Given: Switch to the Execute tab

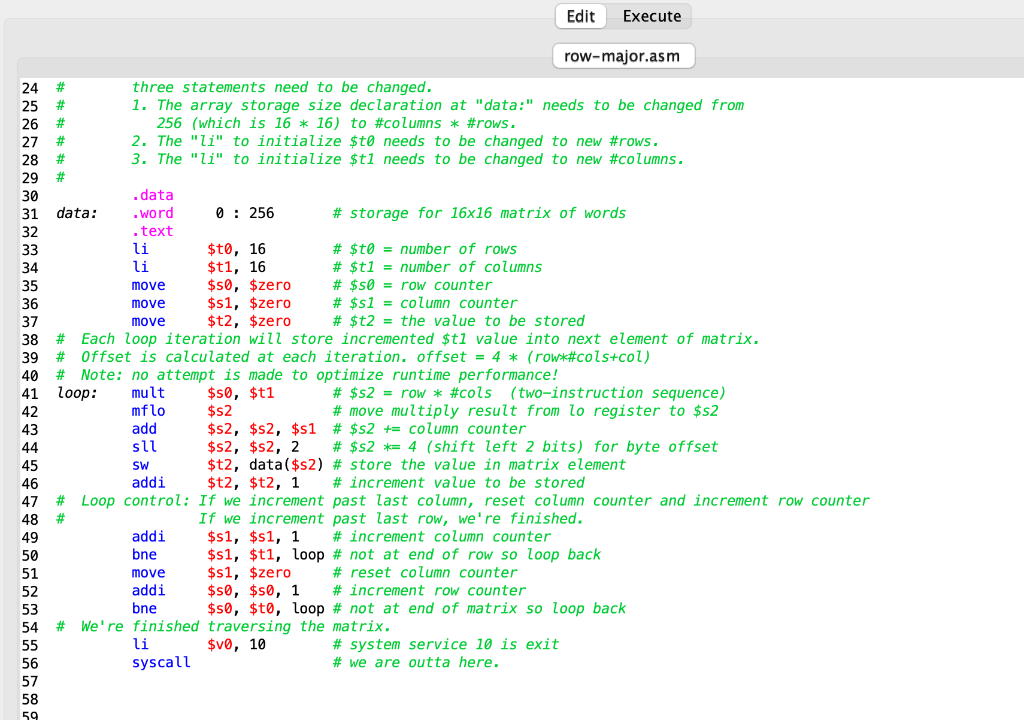Looking at the screenshot, I should point(651,16).
